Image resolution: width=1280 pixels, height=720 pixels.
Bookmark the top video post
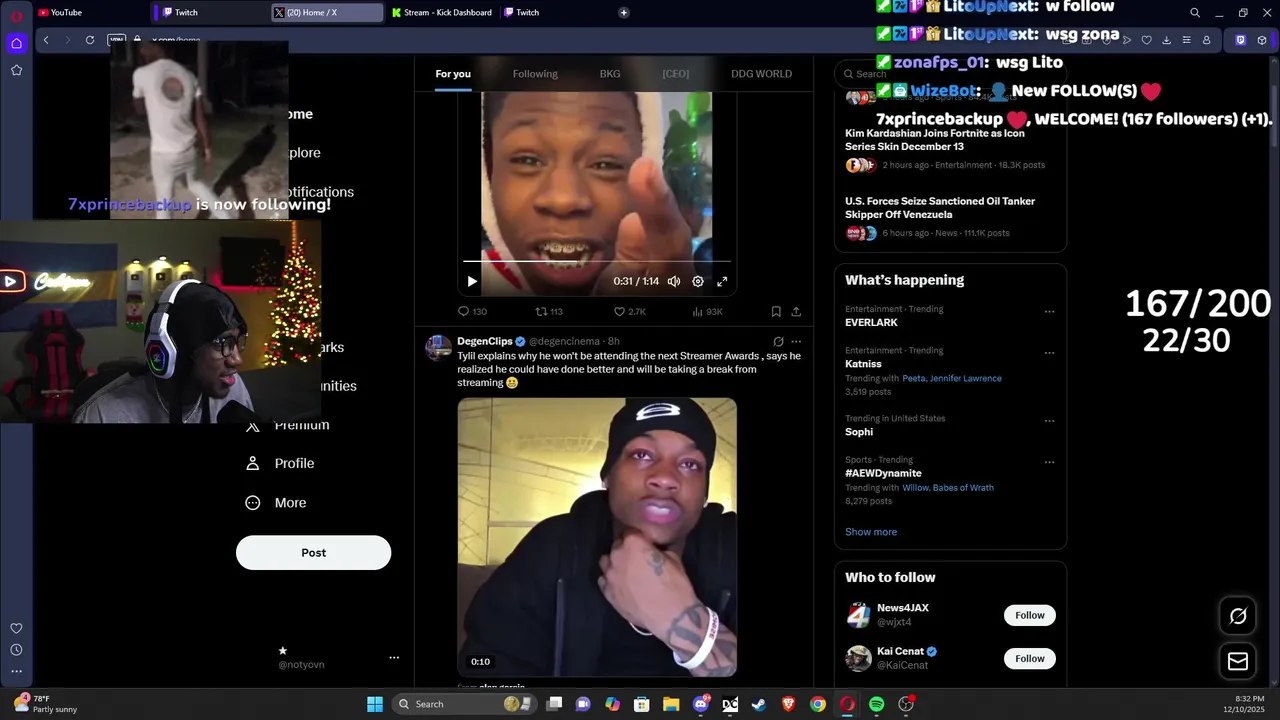776,311
